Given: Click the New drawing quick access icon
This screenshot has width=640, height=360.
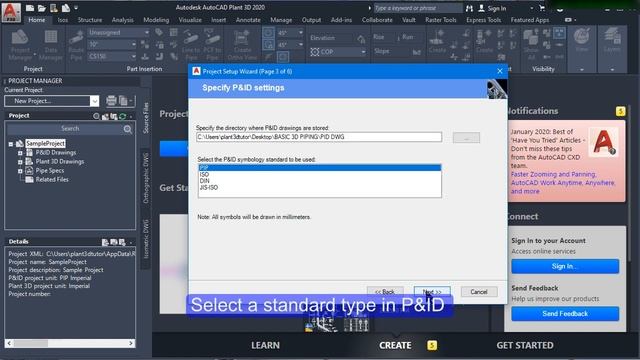Looking at the screenshot, I should point(30,7).
